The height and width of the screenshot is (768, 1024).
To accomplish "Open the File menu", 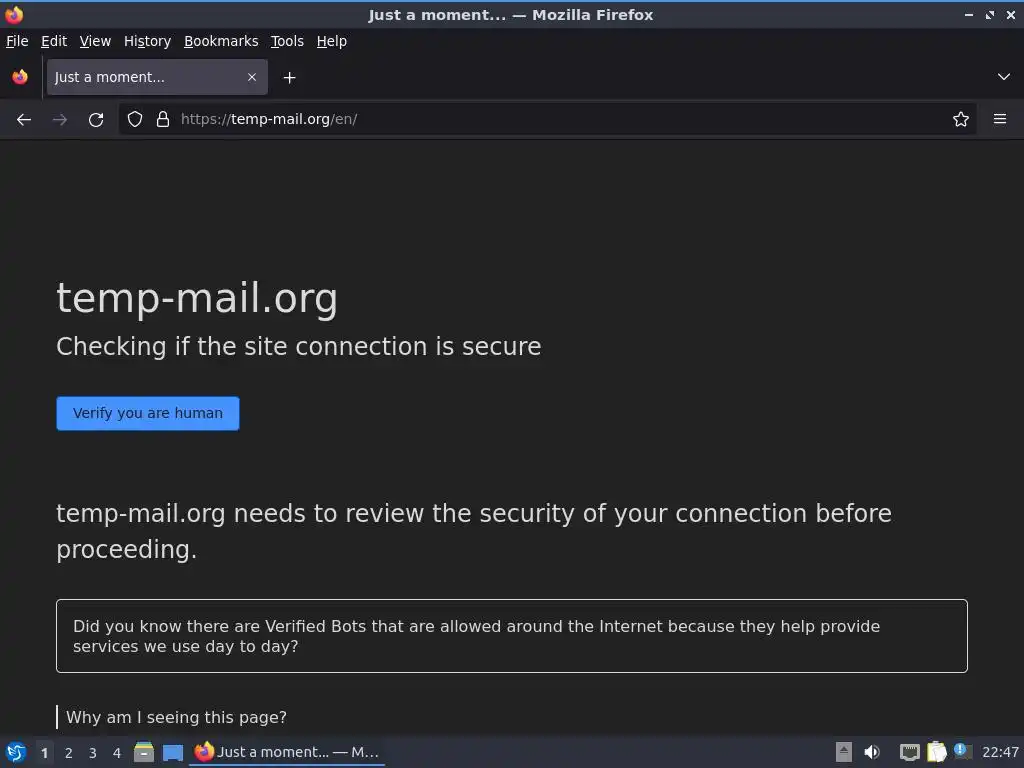I will 17,41.
